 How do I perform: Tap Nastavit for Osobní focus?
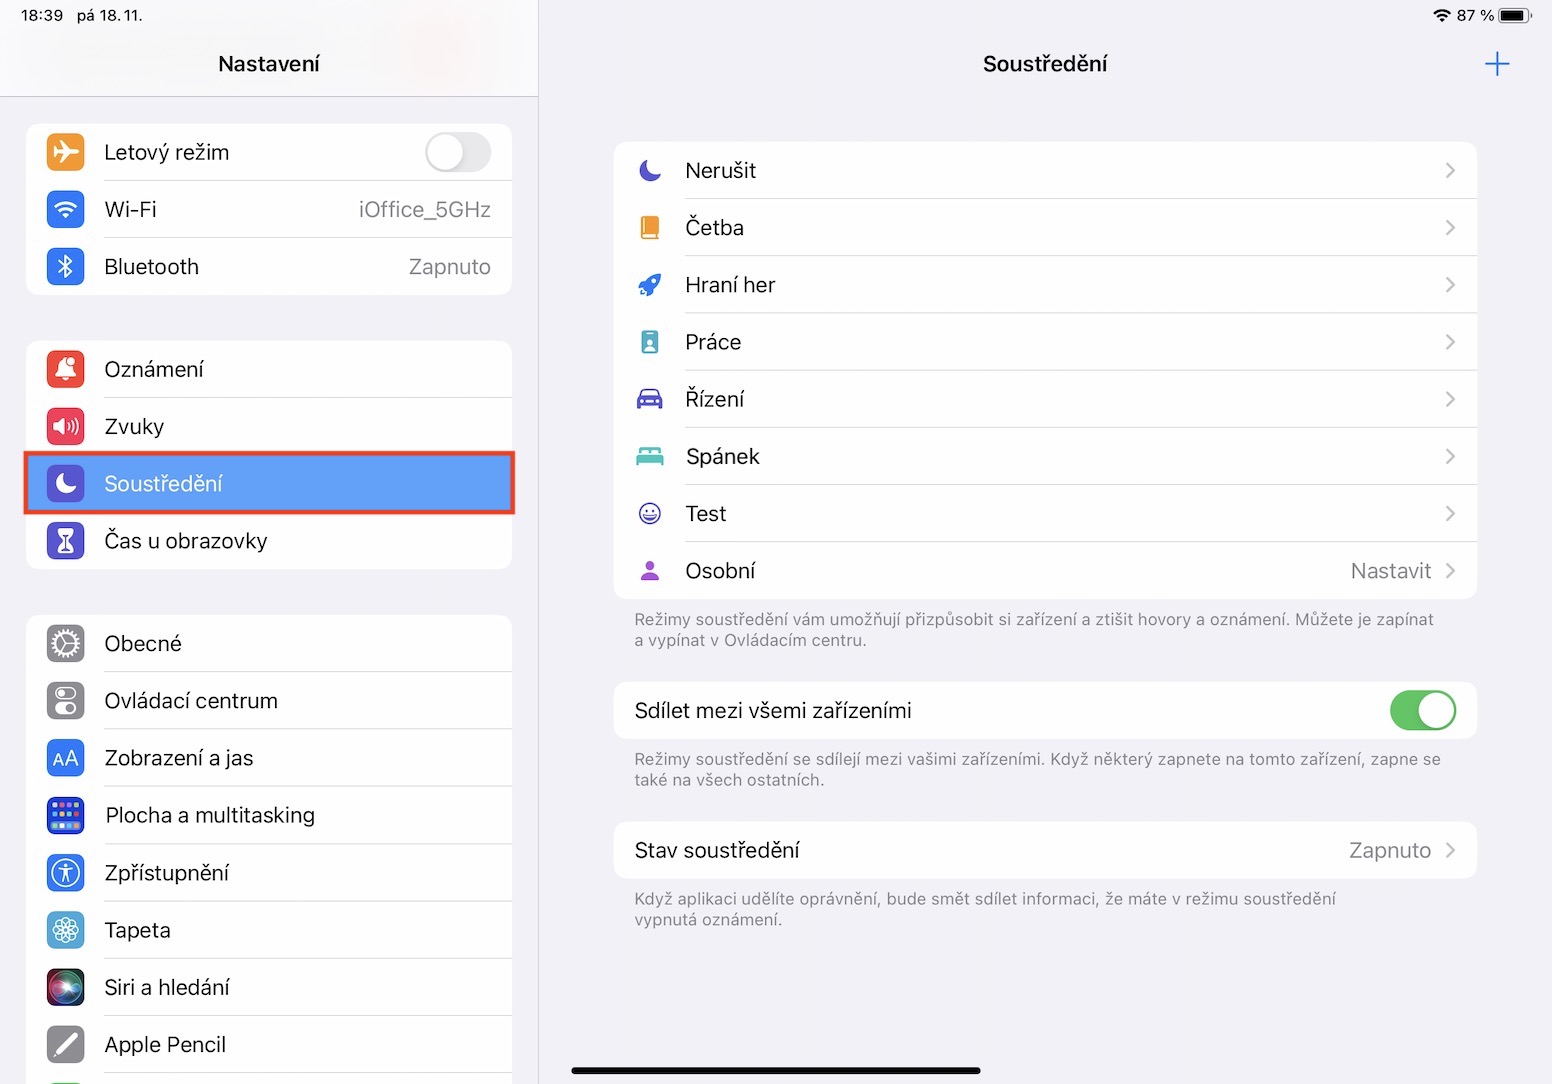(x=1391, y=571)
